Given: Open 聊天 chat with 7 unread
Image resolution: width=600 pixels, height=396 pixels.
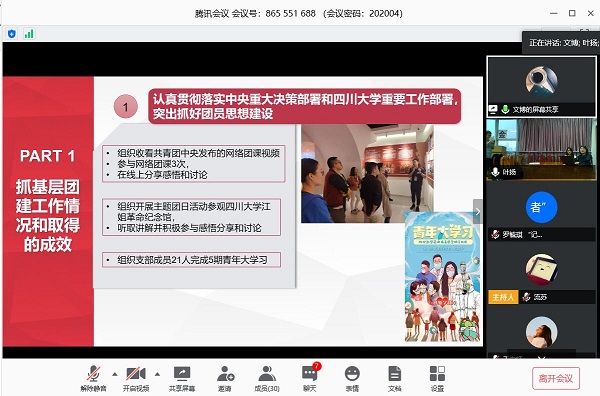Looking at the screenshot, I should tap(310, 373).
